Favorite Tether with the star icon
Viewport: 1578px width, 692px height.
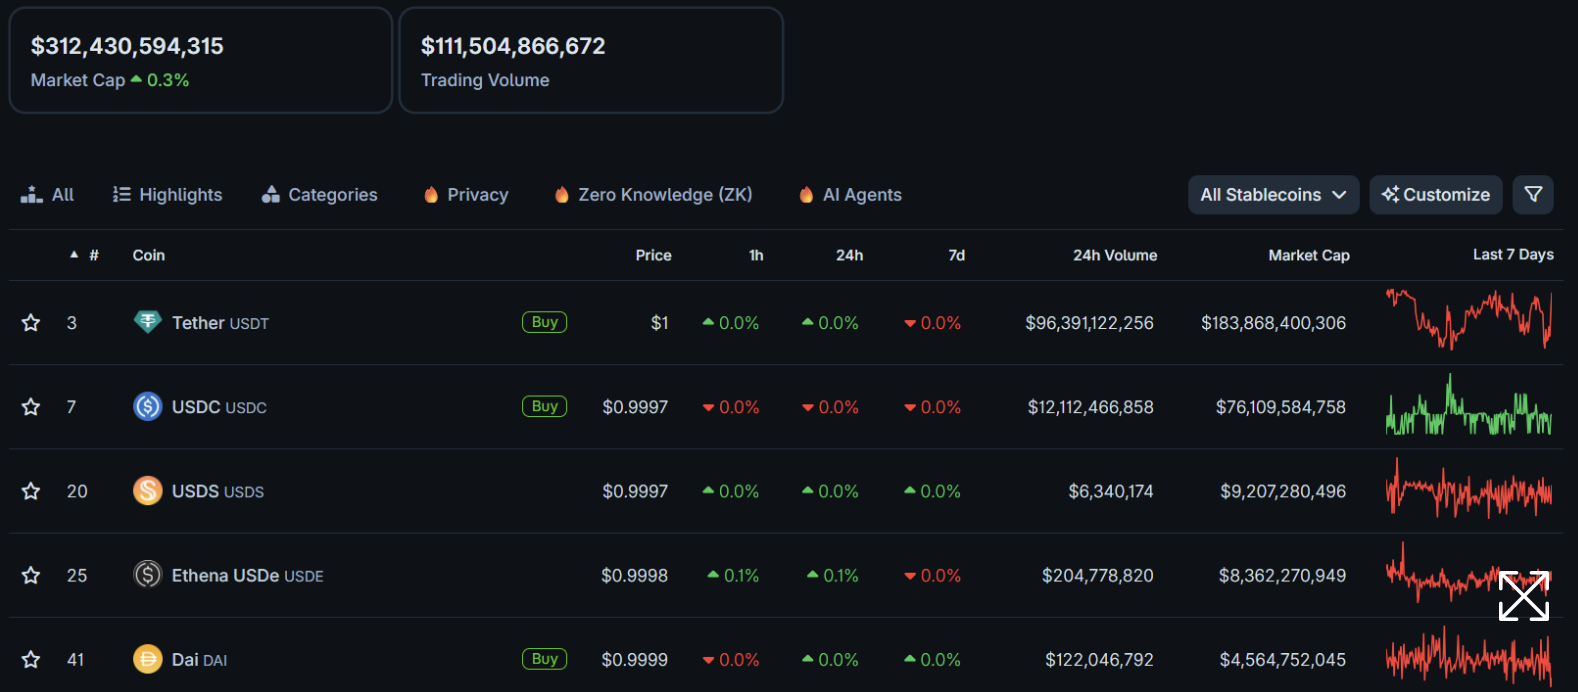point(31,323)
